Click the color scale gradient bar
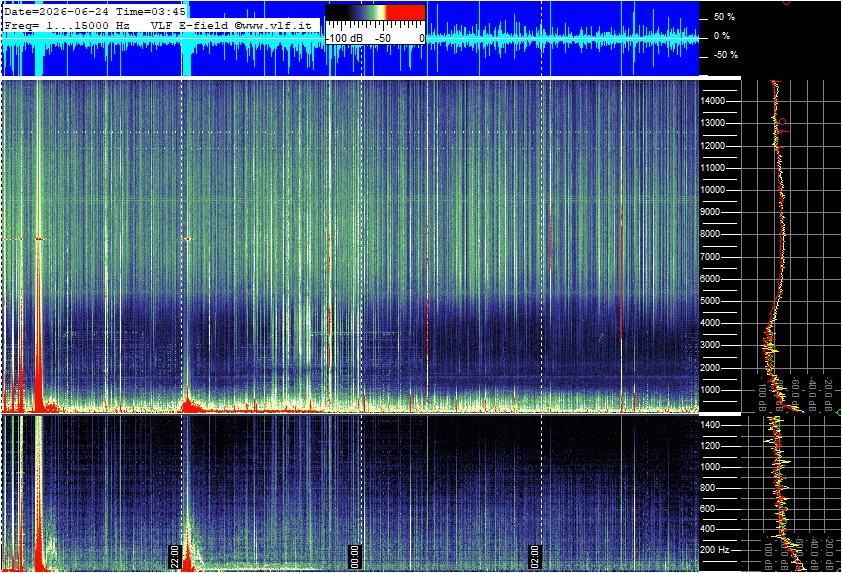Screen dimensions: 842x573 375,13
